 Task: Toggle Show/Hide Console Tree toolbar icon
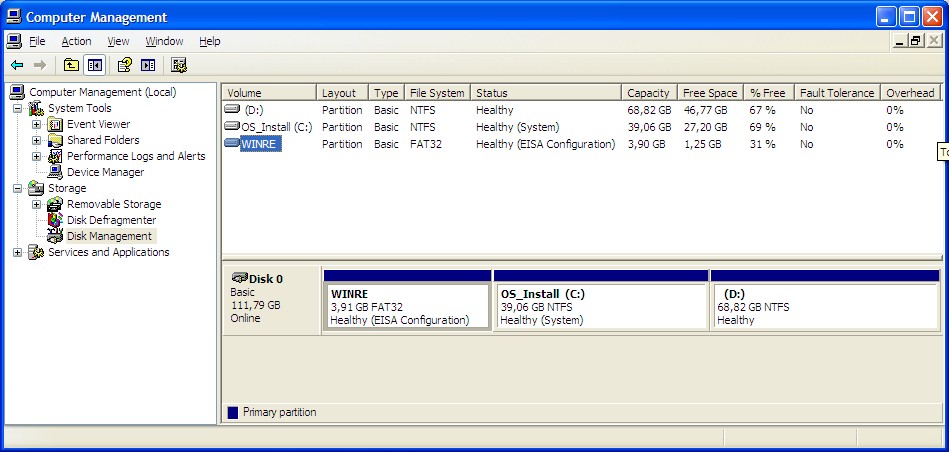94,65
